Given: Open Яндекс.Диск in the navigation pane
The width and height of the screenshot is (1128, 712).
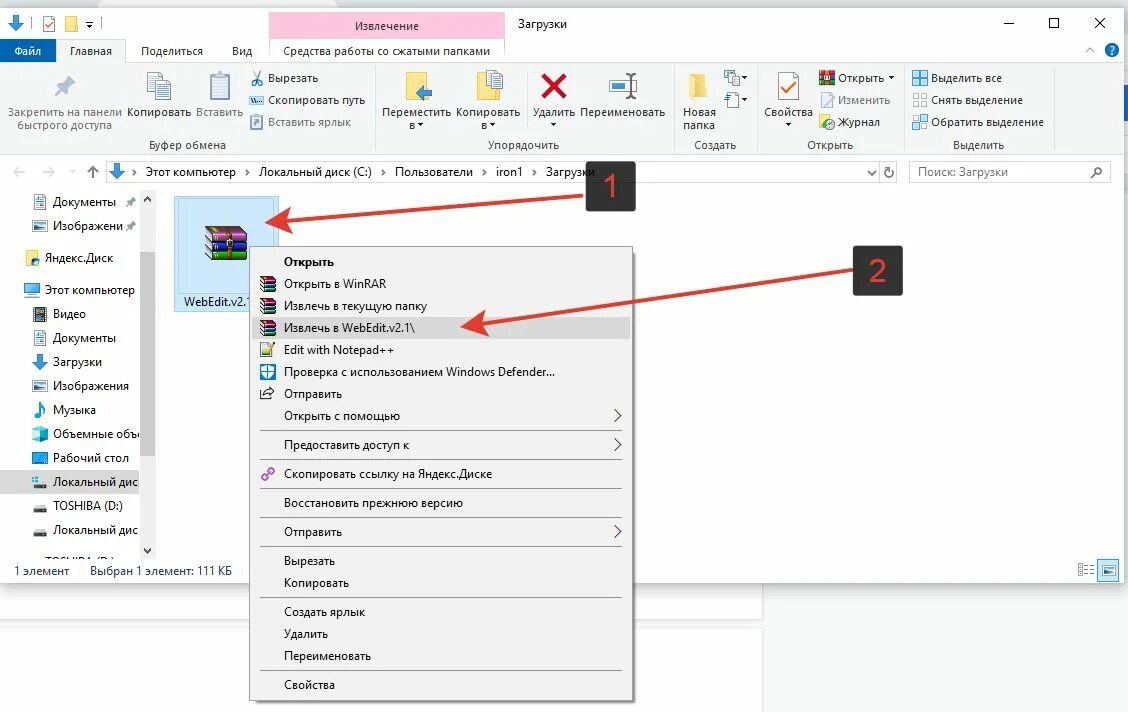Looking at the screenshot, I should pyautogui.click(x=69, y=258).
